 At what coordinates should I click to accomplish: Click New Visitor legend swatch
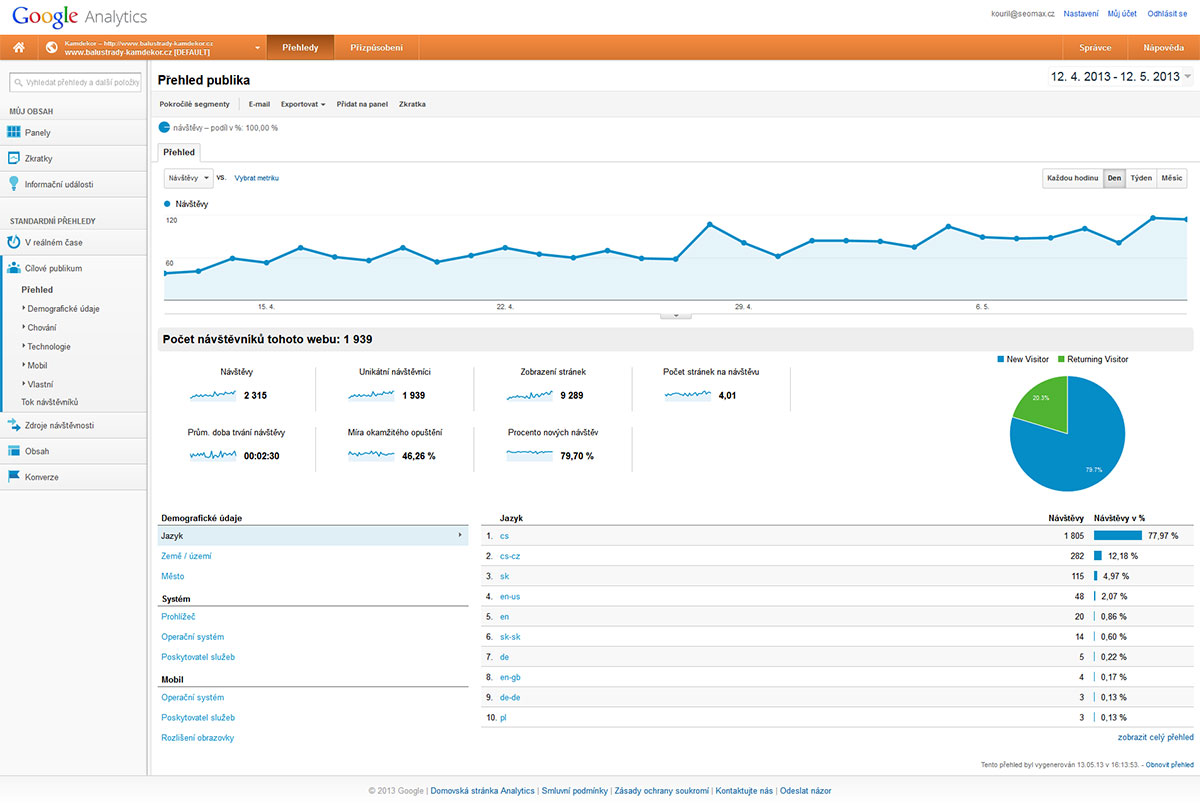click(1000, 359)
